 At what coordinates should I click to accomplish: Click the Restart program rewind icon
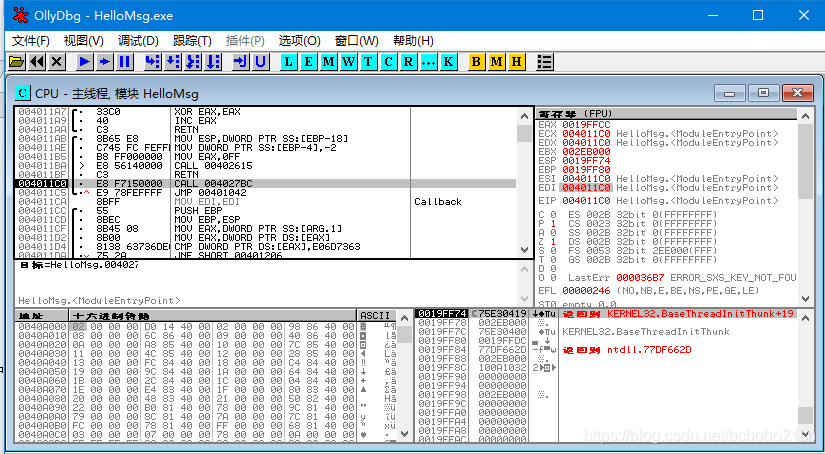pyautogui.click(x=37, y=62)
